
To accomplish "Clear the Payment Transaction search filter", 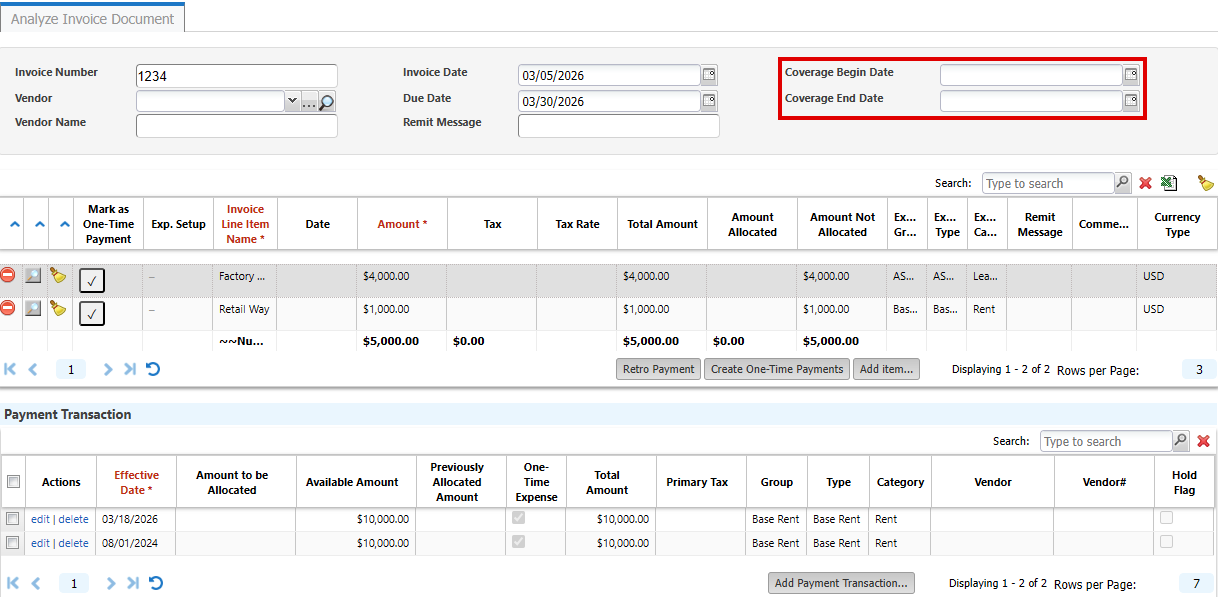I will 1203,441.
